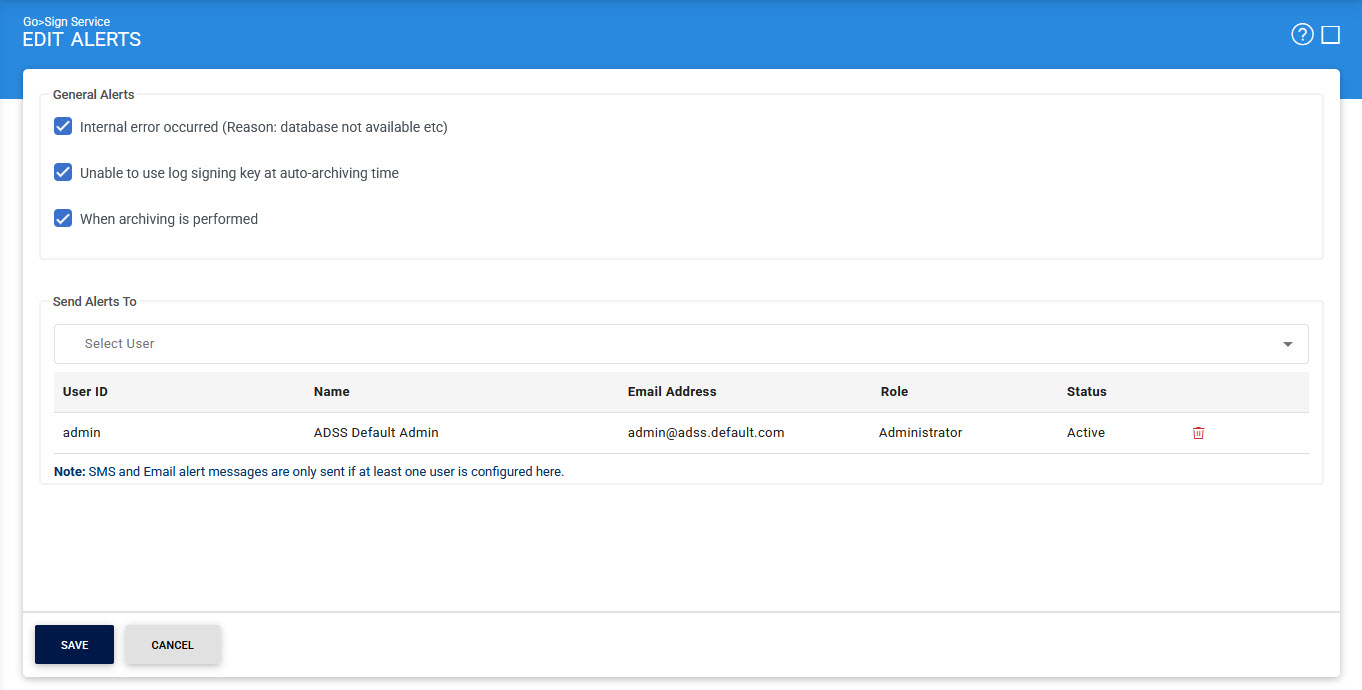Expand the Select User dropdown arrow
The width and height of the screenshot is (1362, 690).
[x=1287, y=344]
